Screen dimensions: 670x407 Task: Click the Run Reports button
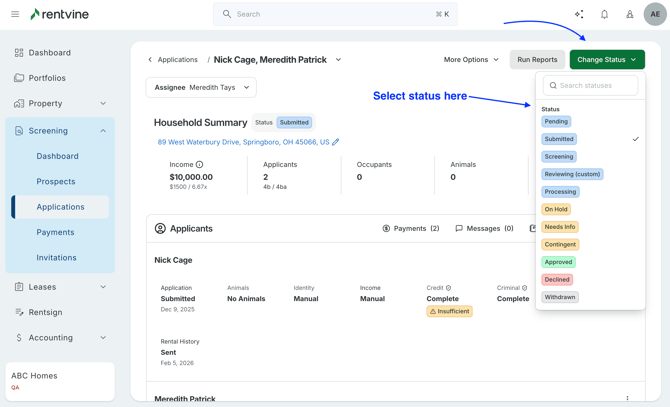click(x=537, y=60)
